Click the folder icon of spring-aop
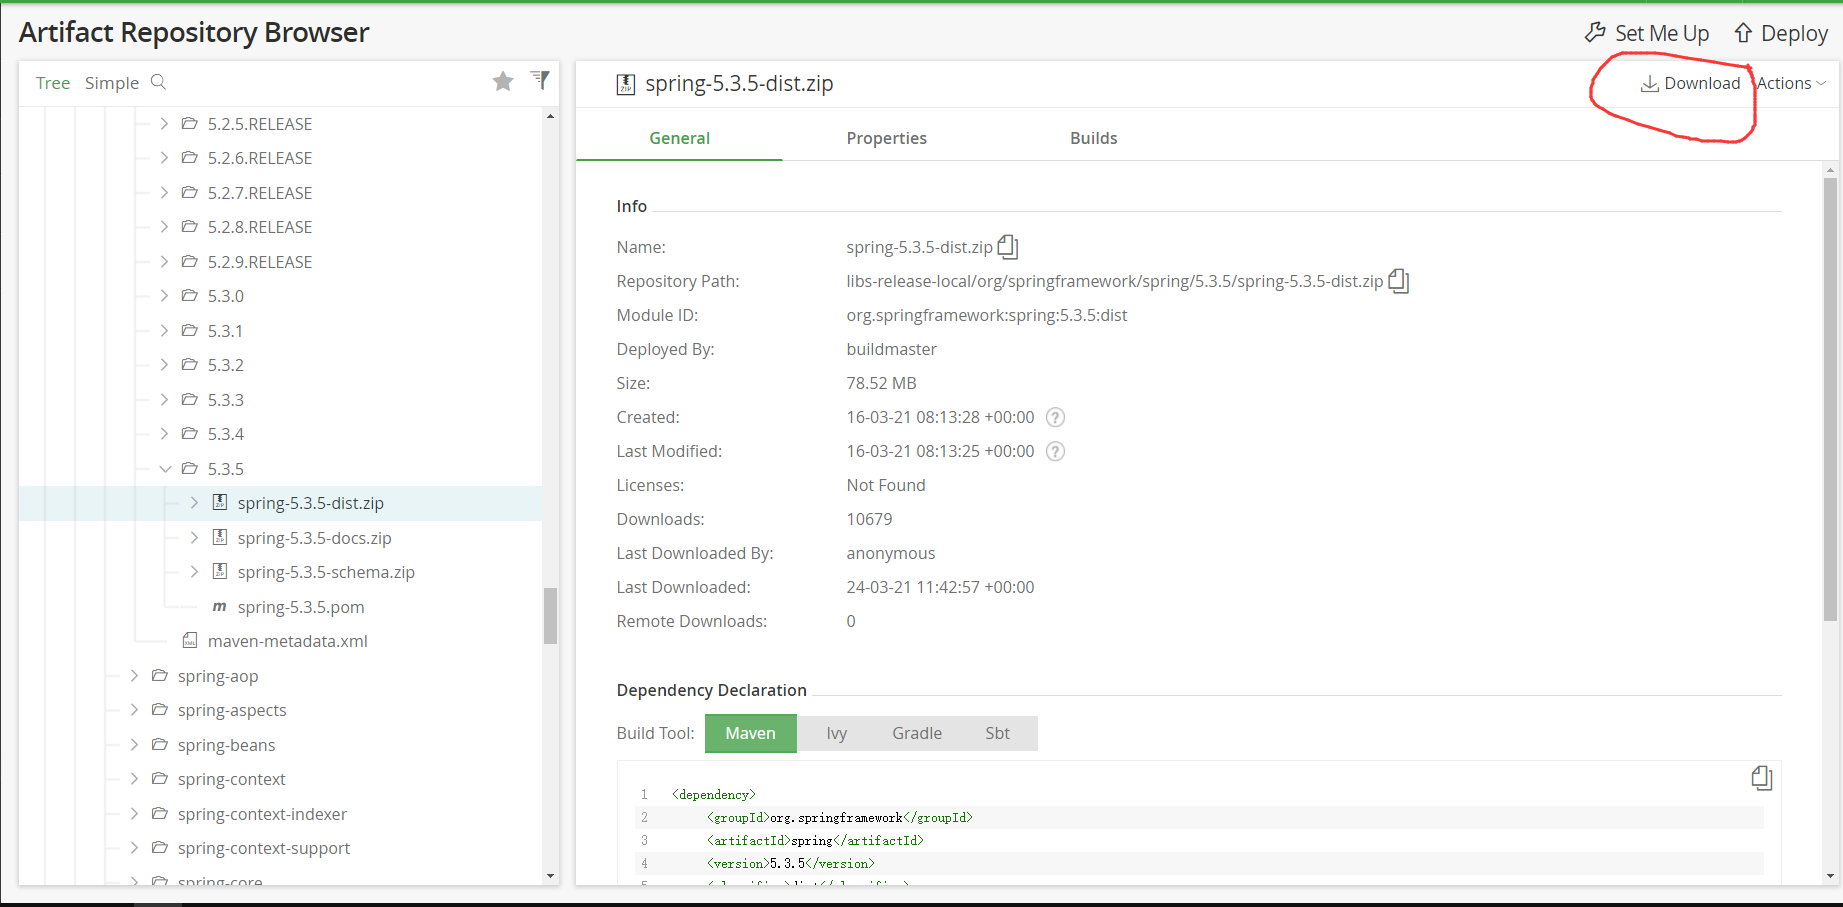The image size is (1843, 907). coord(160,675)
